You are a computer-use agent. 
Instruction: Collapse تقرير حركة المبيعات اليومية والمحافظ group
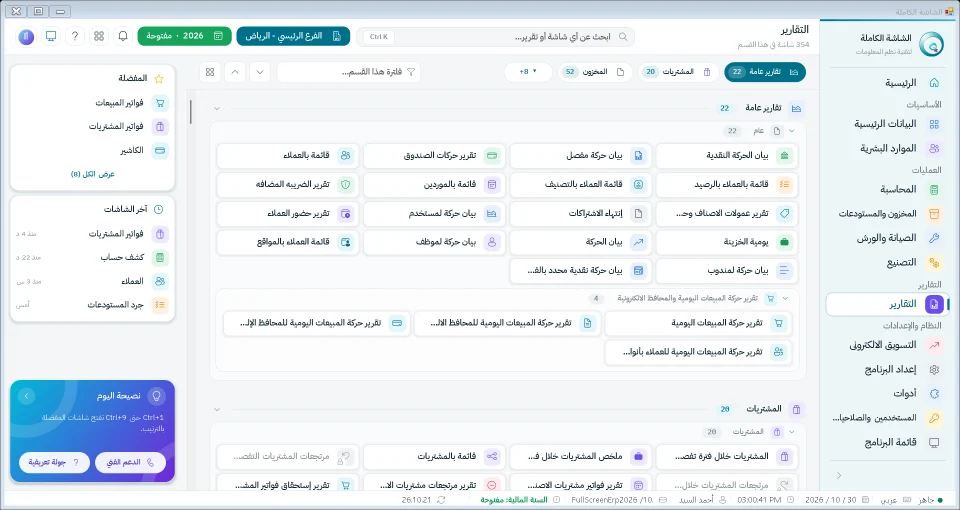pyautogui.click(x=786, y=298)
